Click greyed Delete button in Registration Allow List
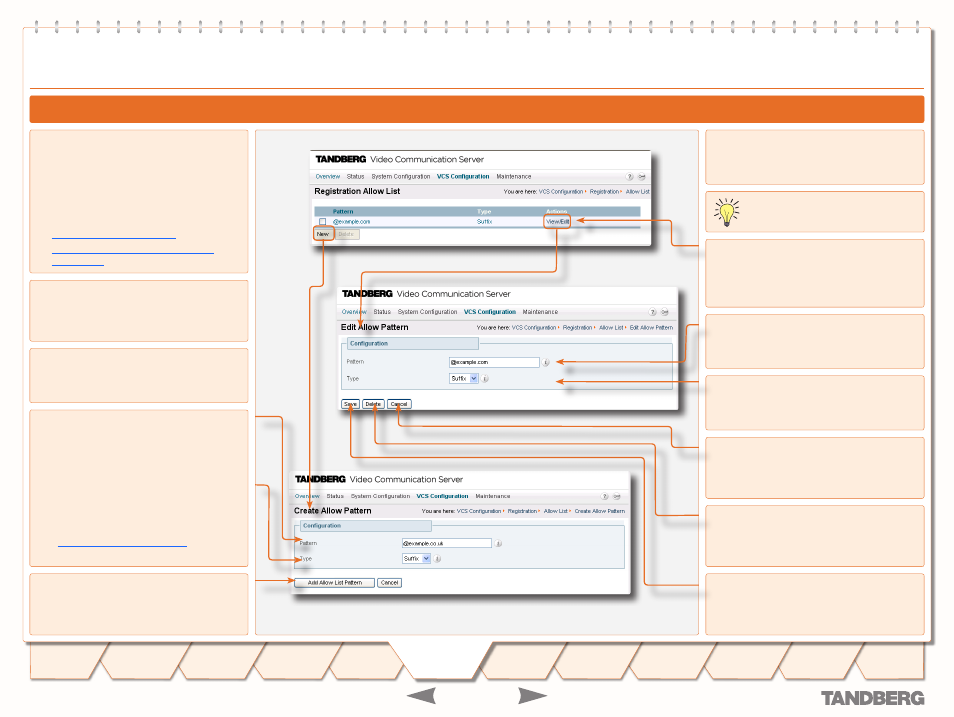The width and height of the screenshot is (954, 717). (x=346, y=234)
